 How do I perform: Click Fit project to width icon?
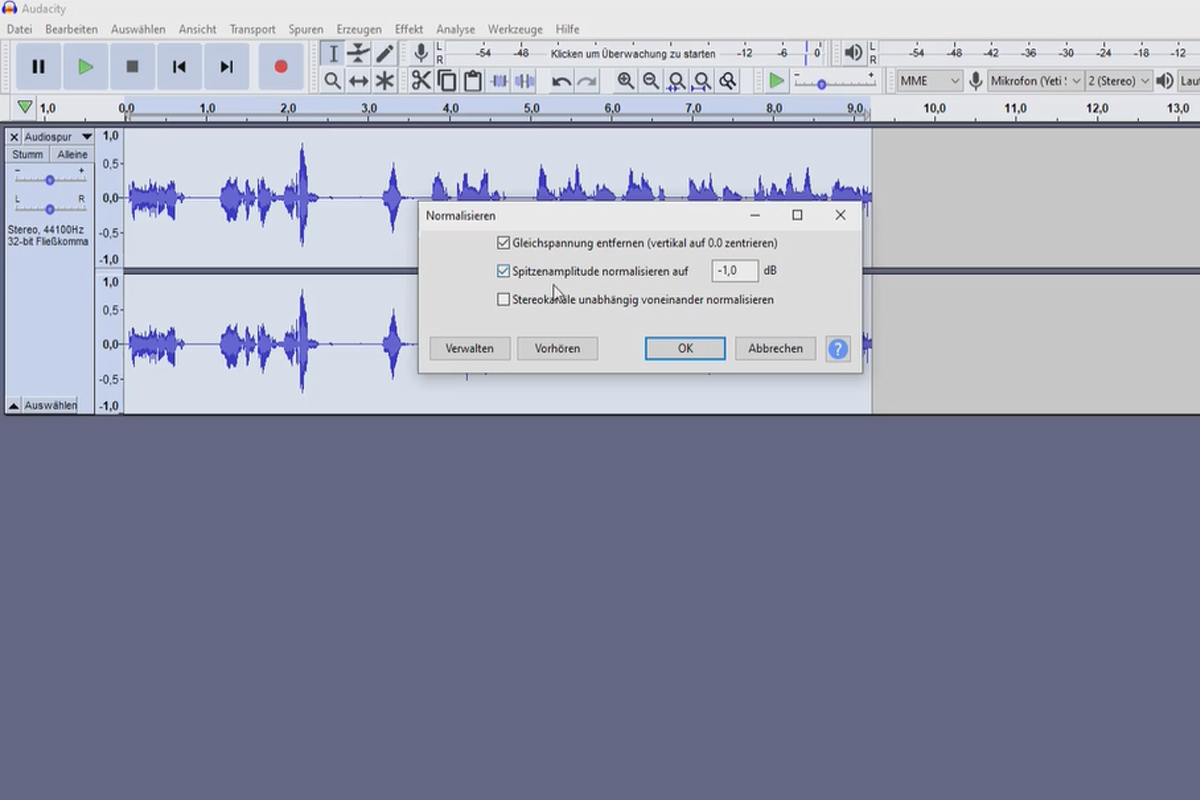pyautogui.click(x=703, y=81)
